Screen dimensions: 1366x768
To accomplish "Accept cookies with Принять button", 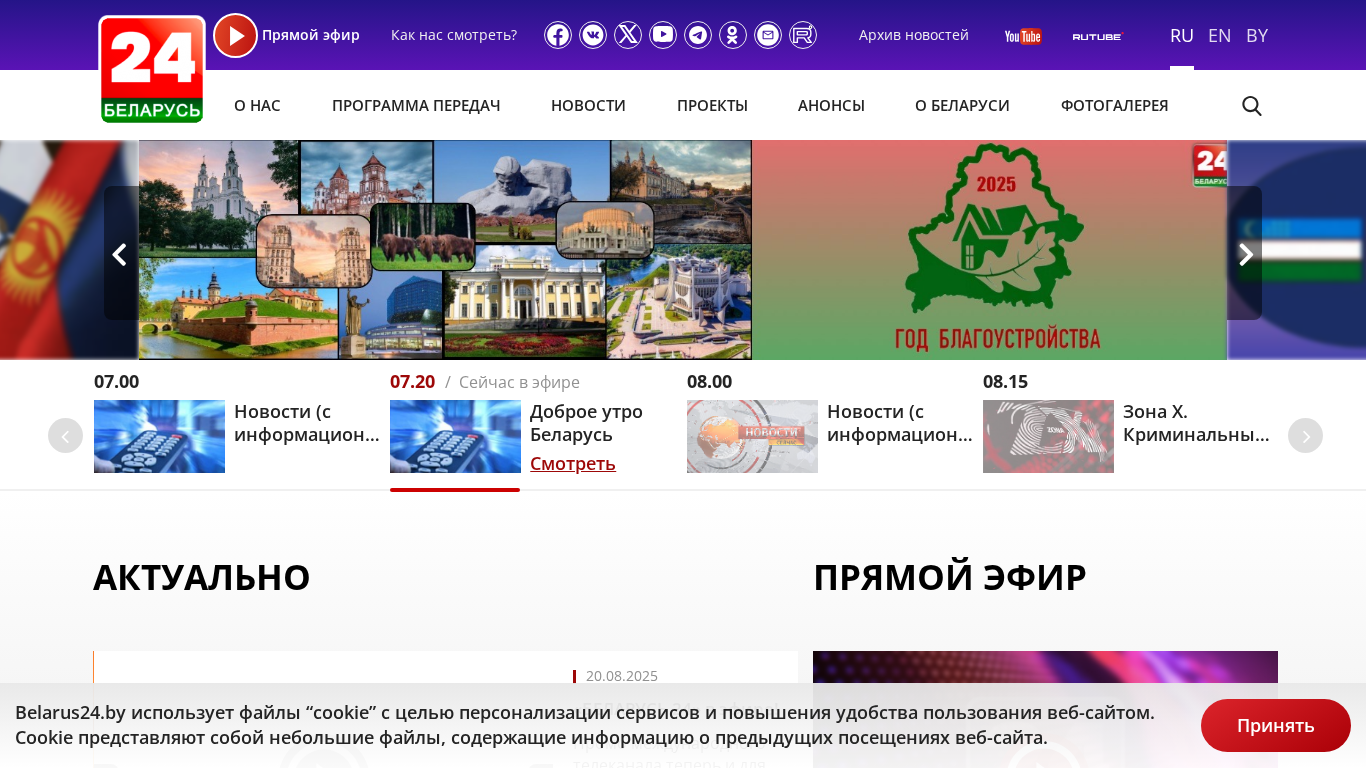I will coord(1276,726).
